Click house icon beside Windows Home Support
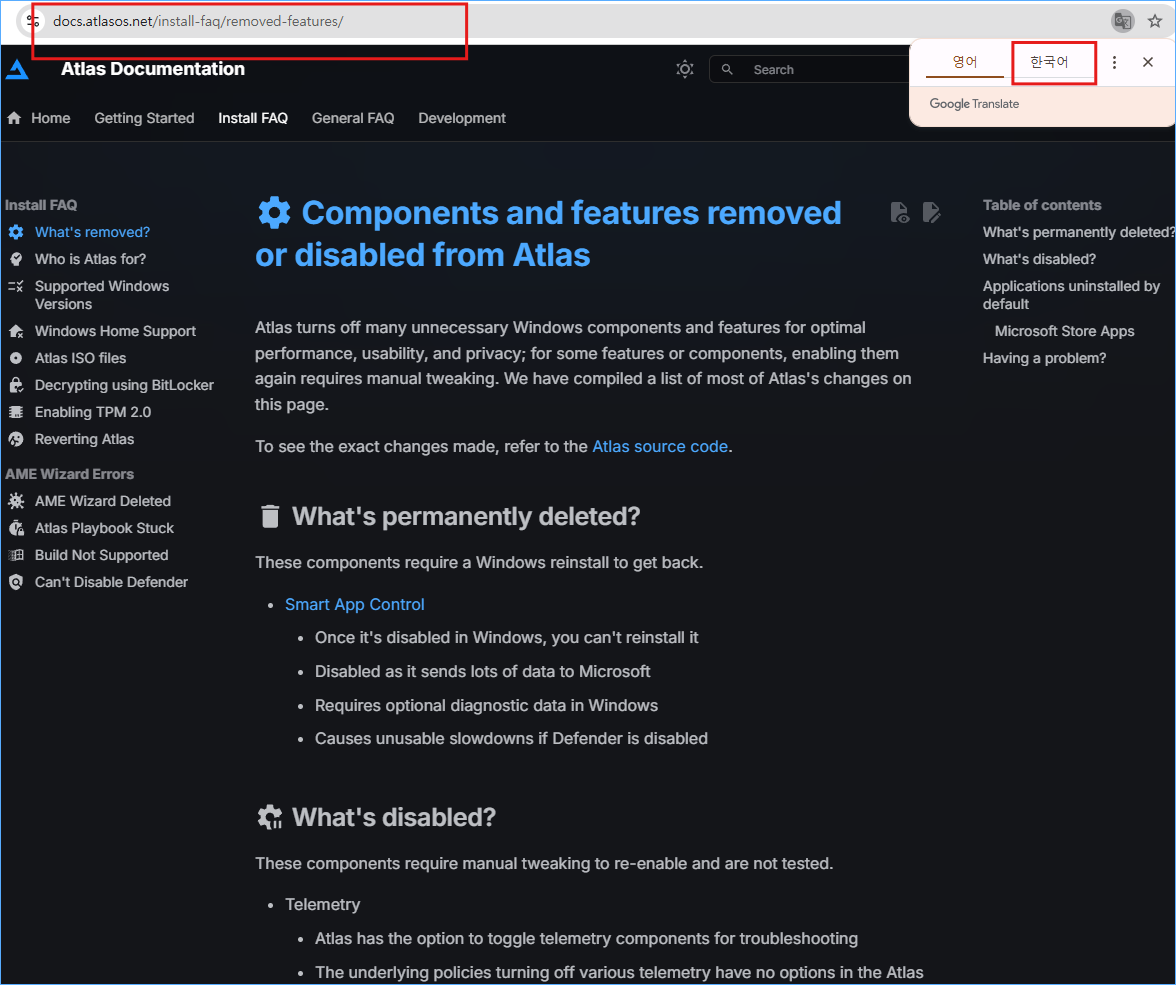Viewport: 1176px width, 985px height. (16, 332)
